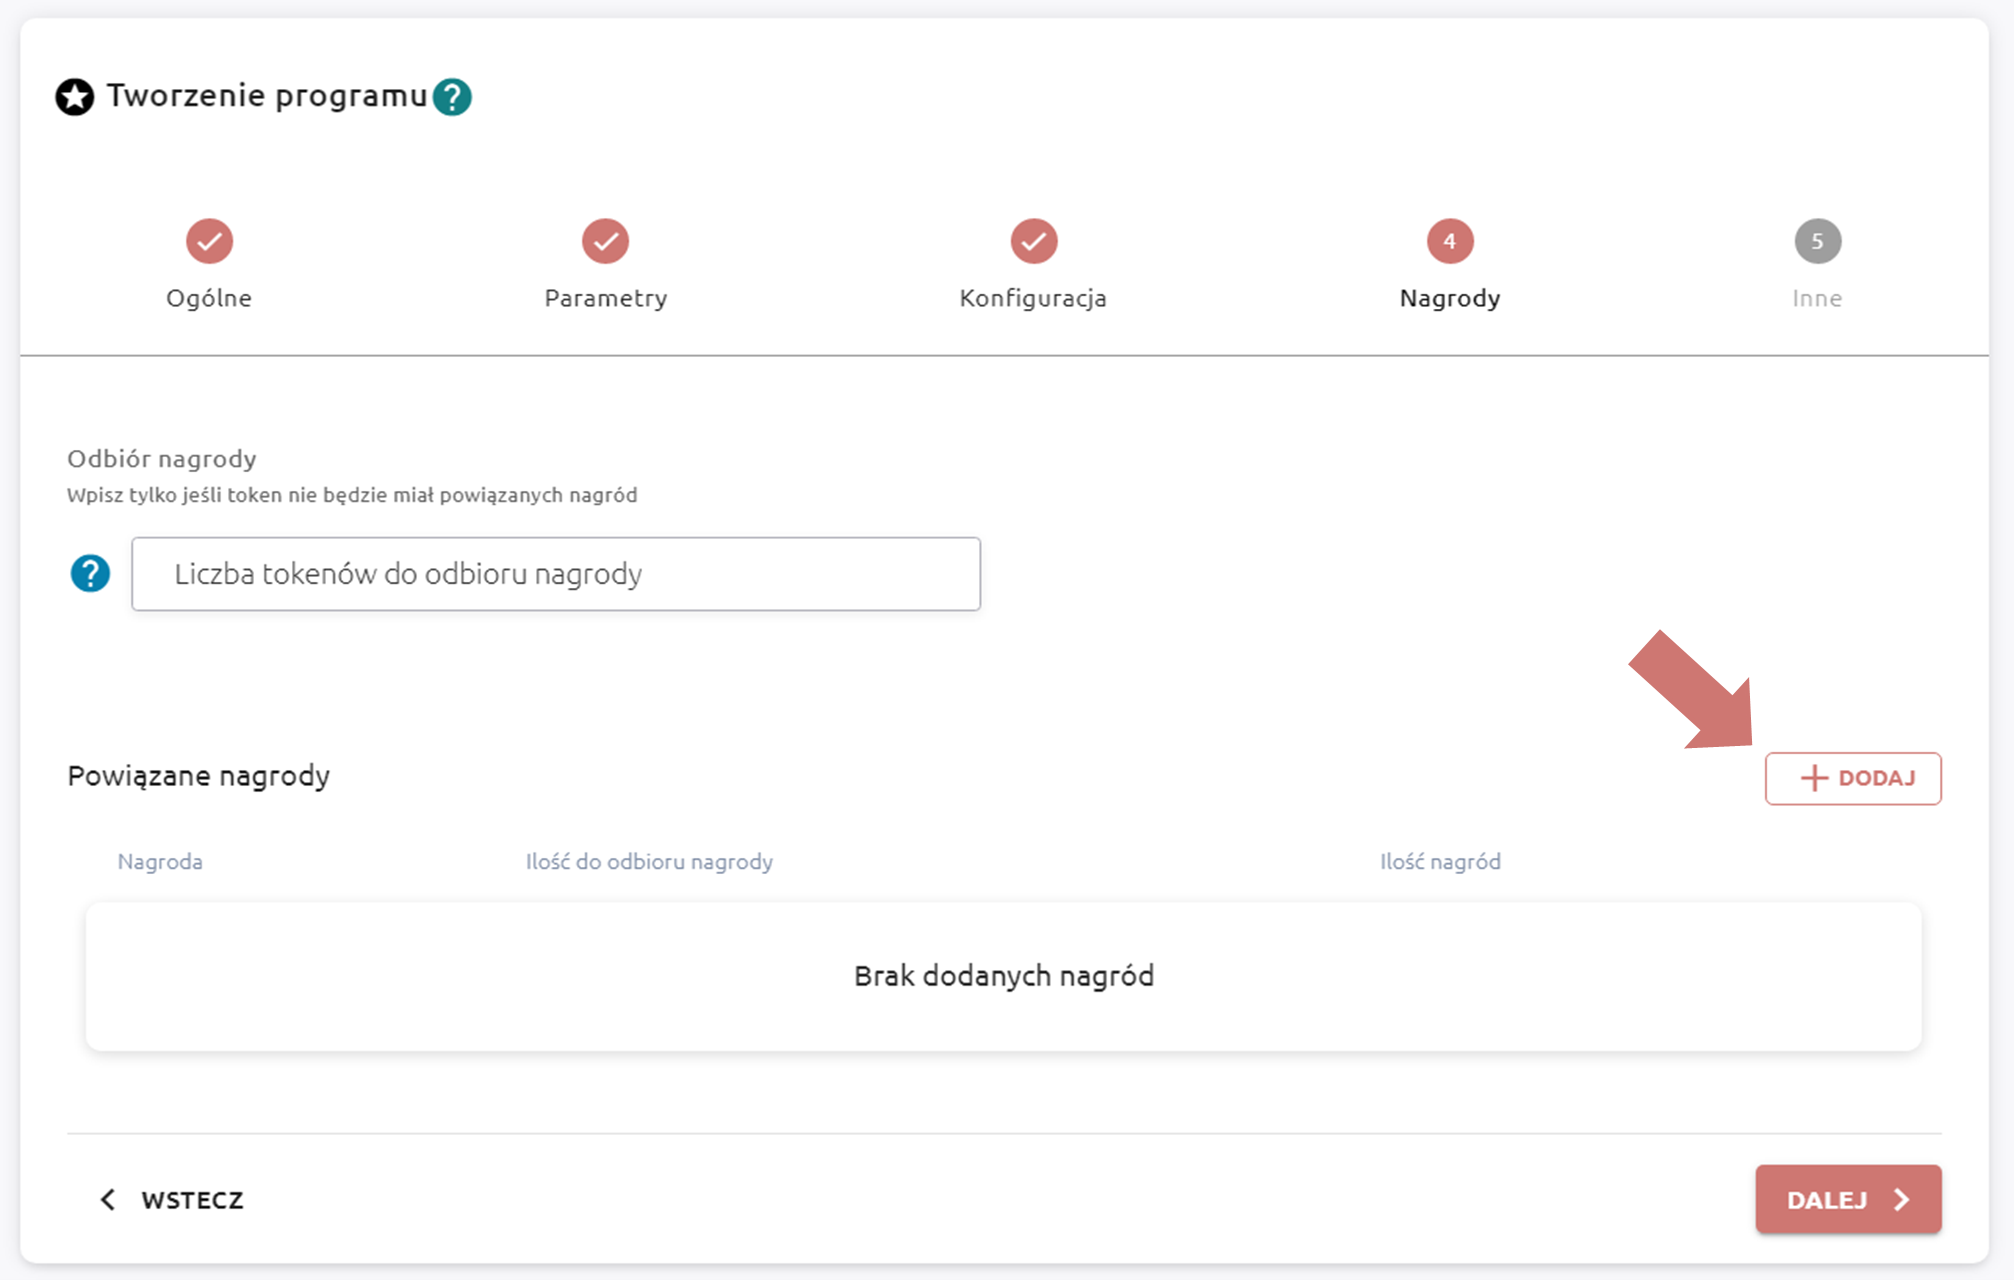The height and width of the screenshot is (1280, 2014).
Task: Click the teal help icon beside Tworzenie programu
Action: click(452, 97)
